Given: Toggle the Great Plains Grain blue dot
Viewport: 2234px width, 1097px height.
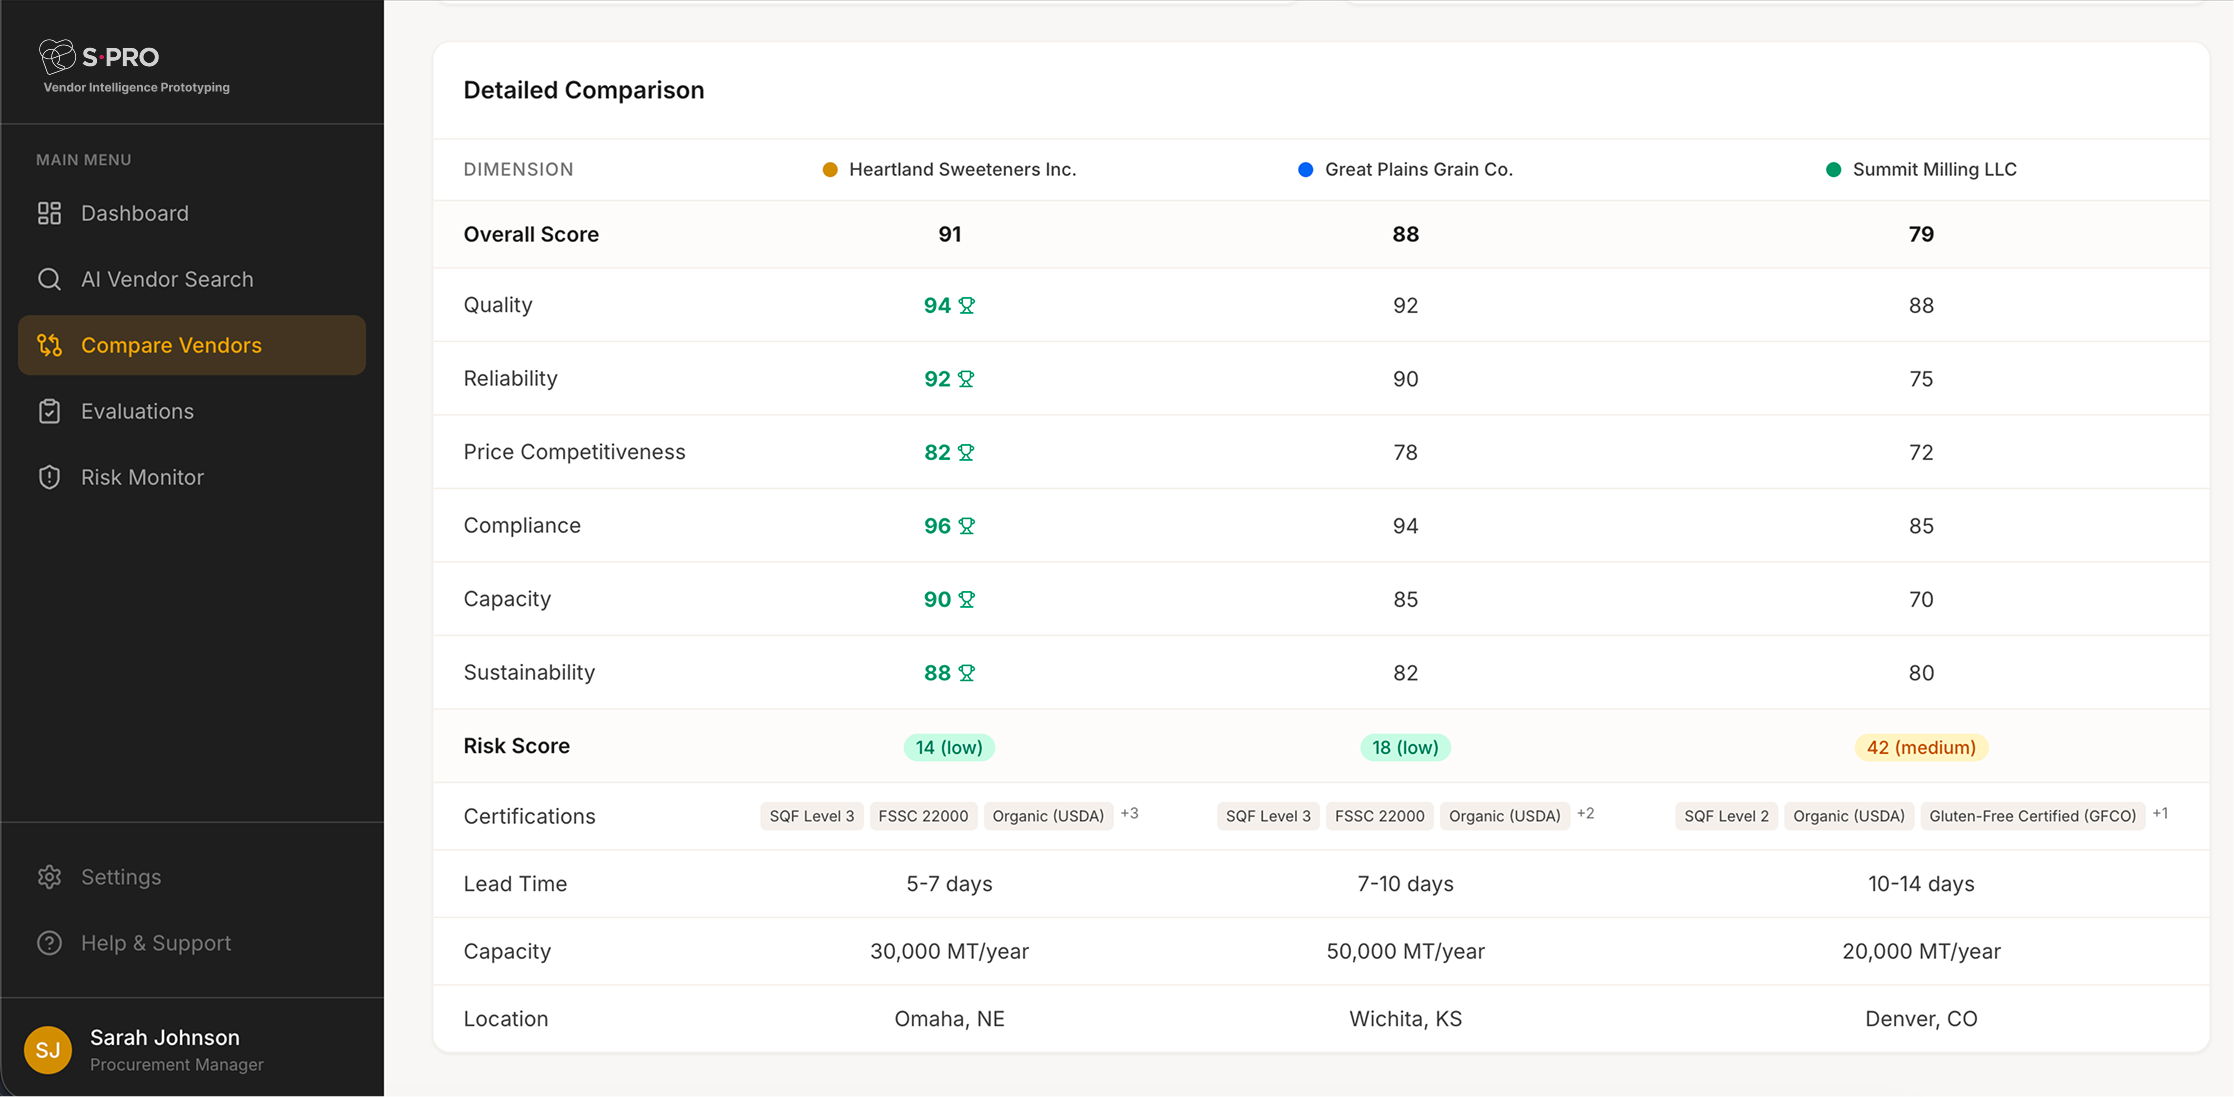Looking at the screenshot, I should point(1305,170).
